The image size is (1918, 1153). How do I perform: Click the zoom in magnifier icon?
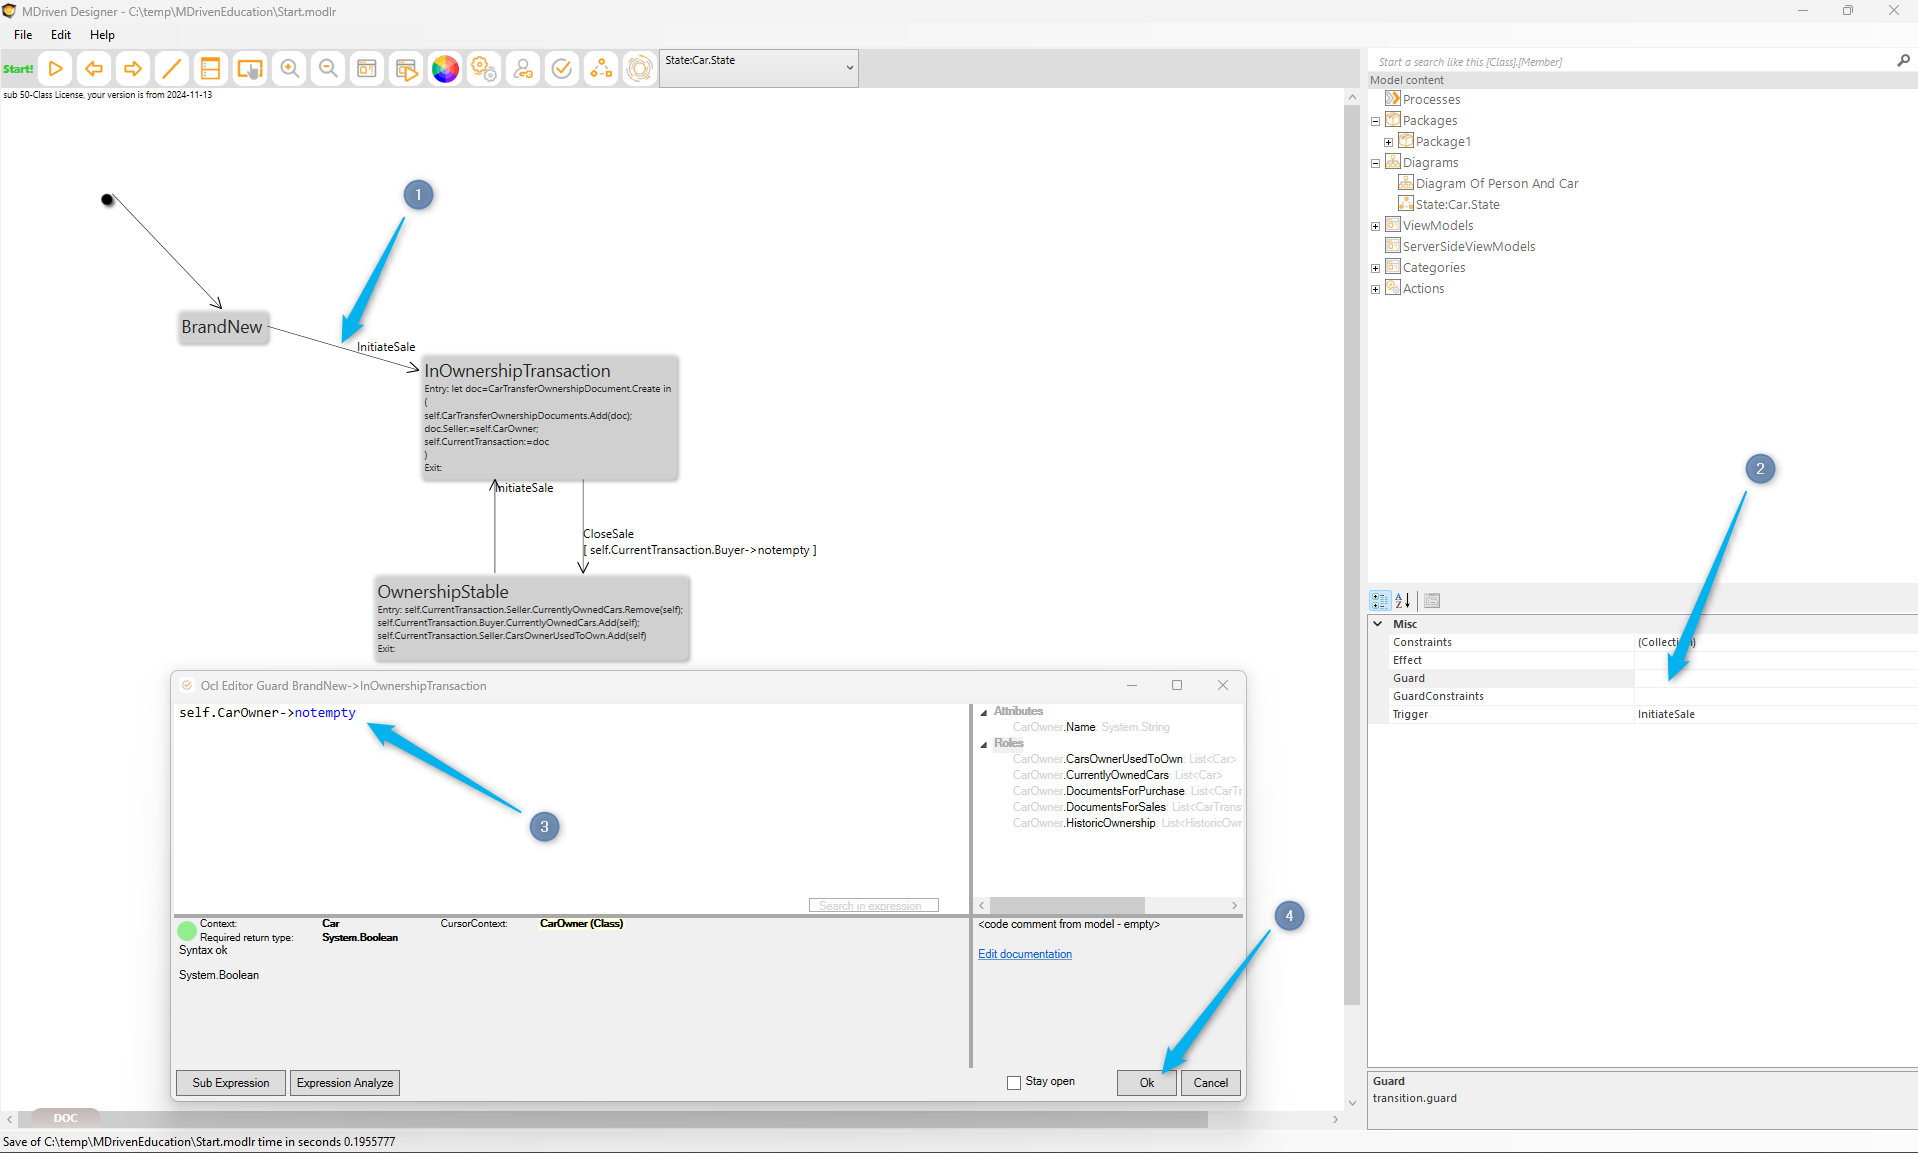[x=289, y=69]
